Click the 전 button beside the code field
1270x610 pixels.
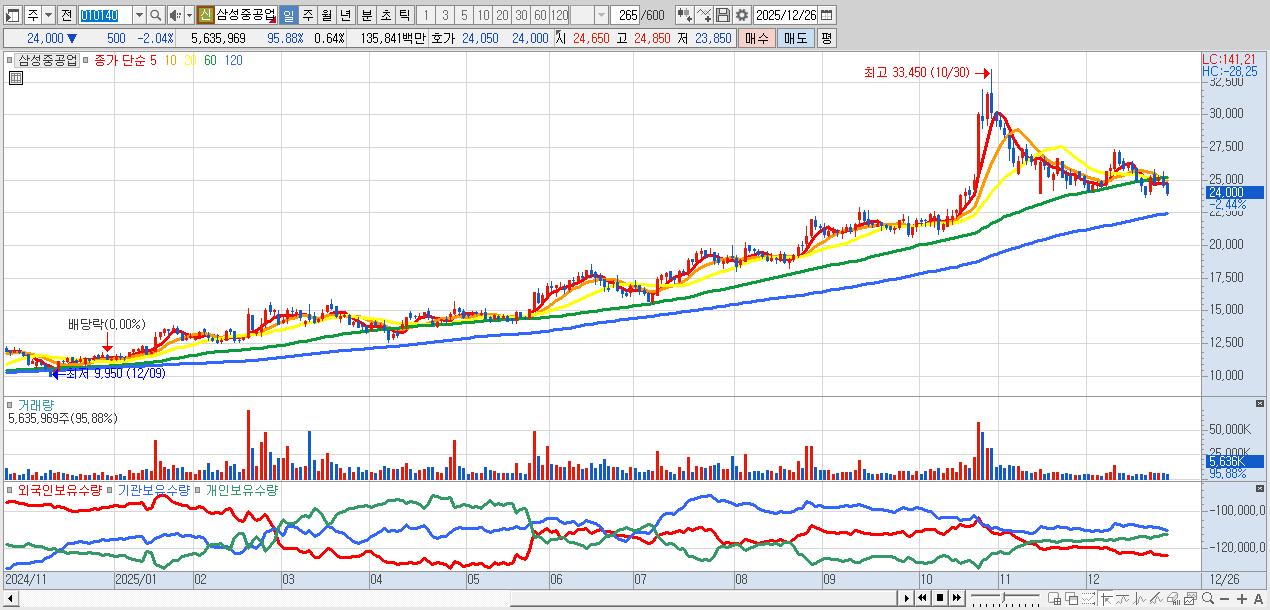click(66, 15)
